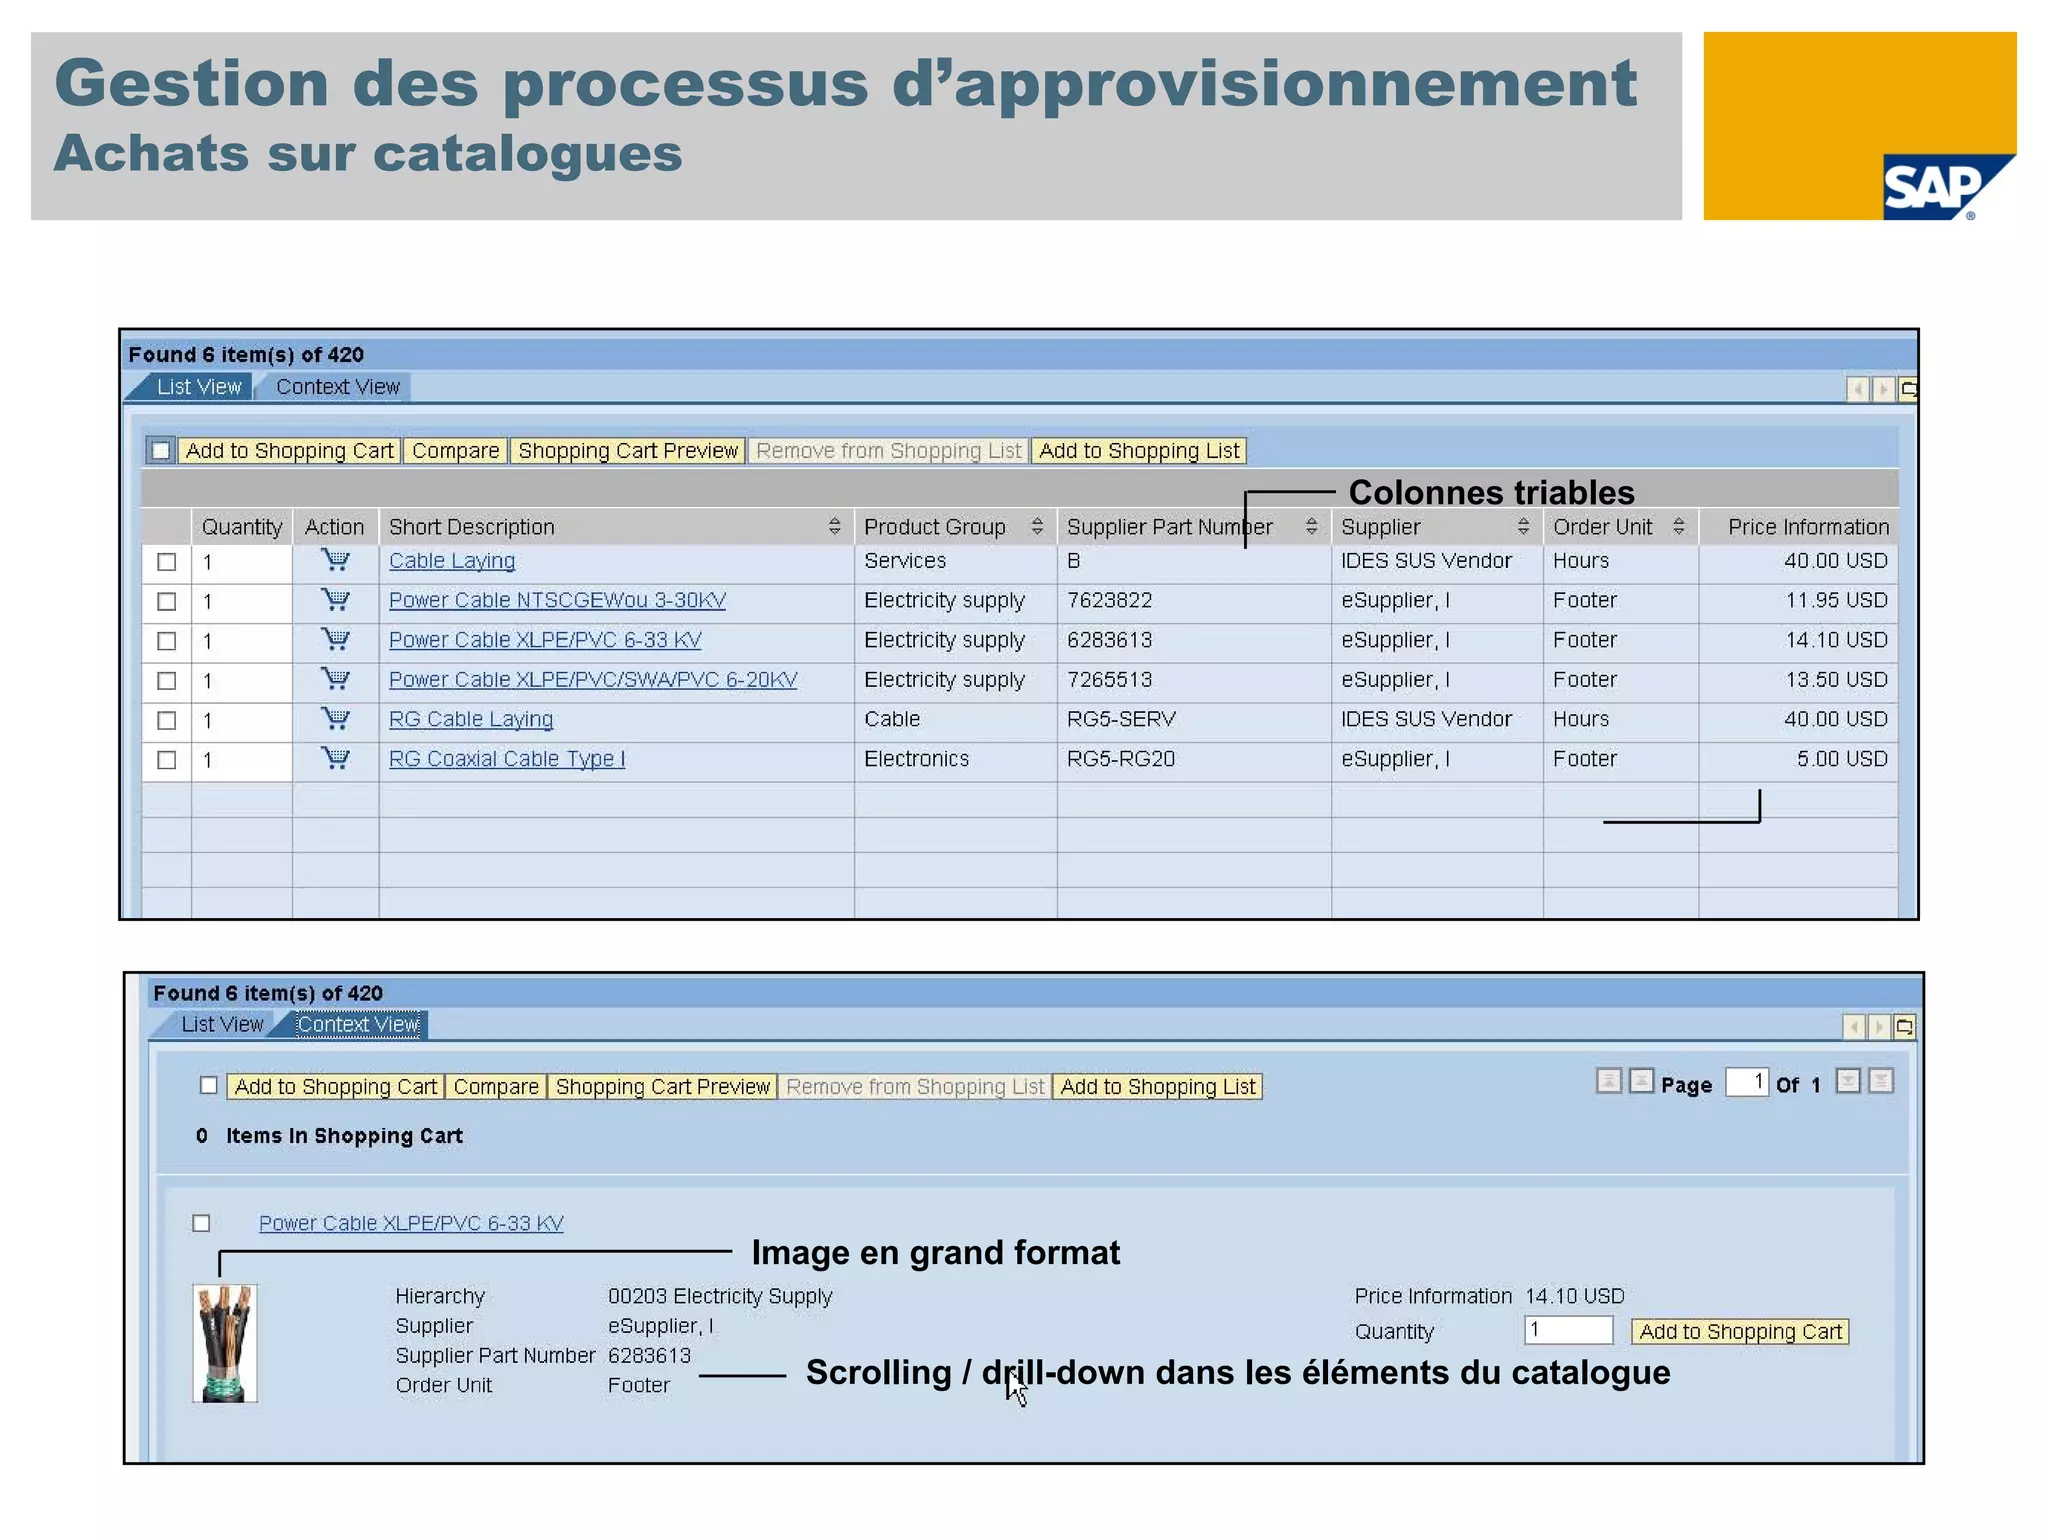Screen dimensions: 2048x1537
Task: Select the Context View tab in the lower panel
Action: tap(358, 1025)
